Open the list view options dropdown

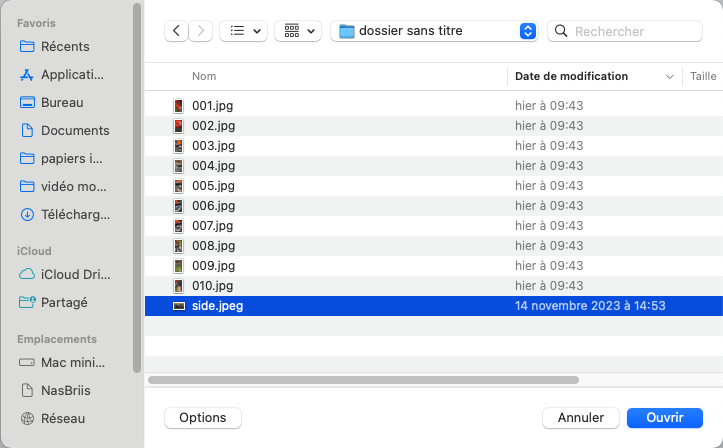coord(242,31)
